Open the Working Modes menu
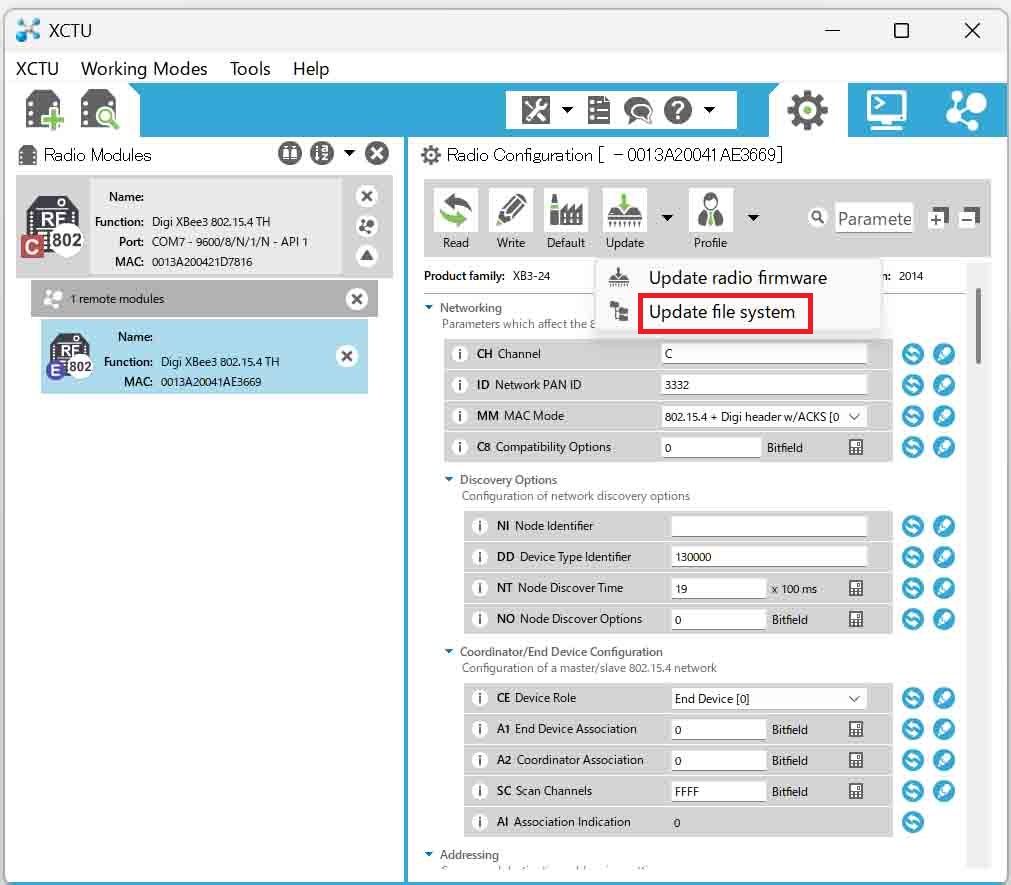Screen dimensions: 1011x885 click(144, 69)
